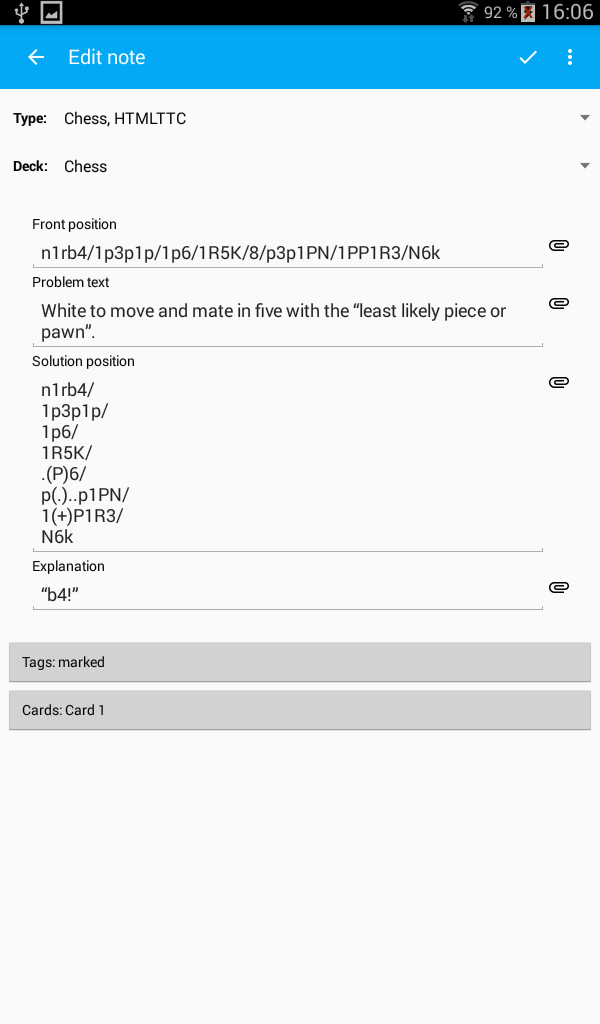
Task: Open the overflow menu on the toolbar
Action: (570, 57)
